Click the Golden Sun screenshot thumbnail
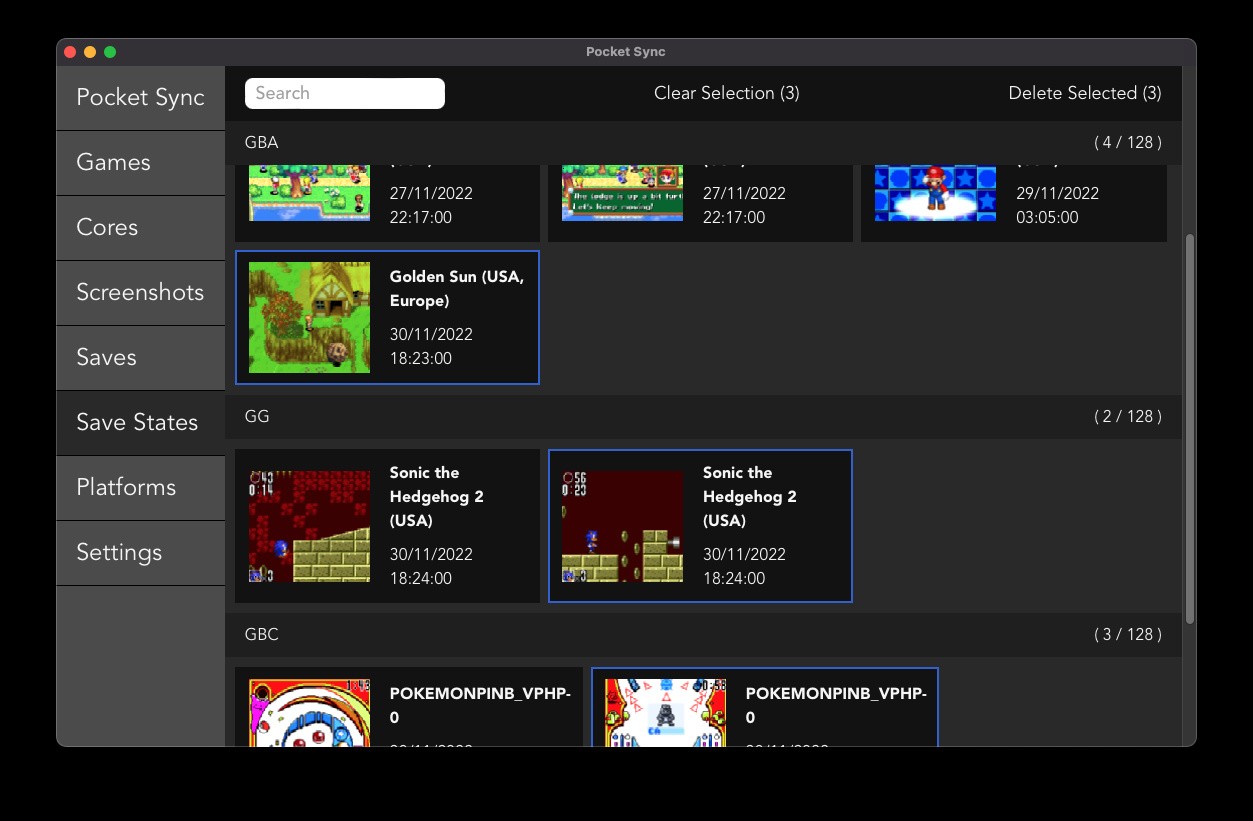Viewport: 1253px width, 821px height. [309, 318]
